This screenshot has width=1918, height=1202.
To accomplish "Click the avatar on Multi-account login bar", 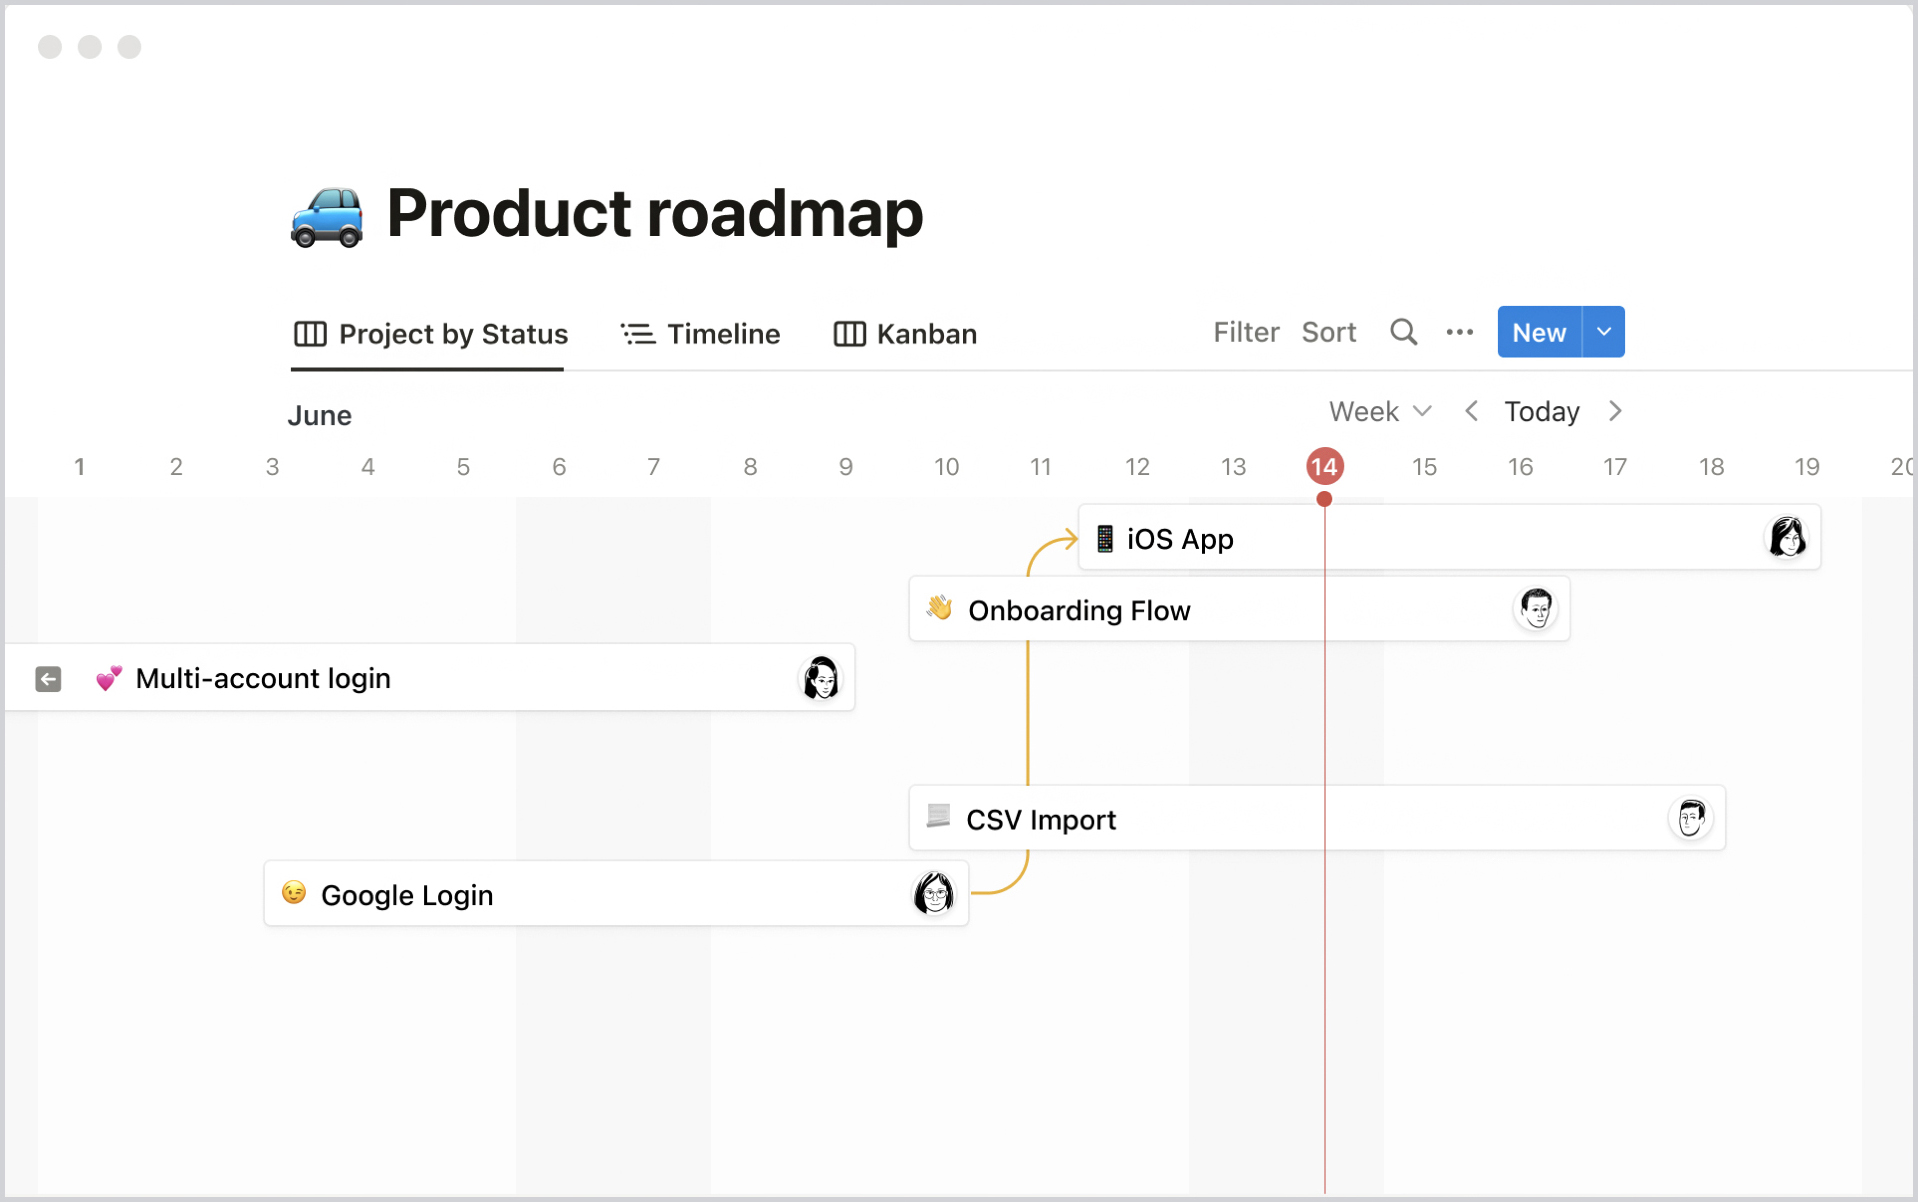I will (821, 678).
